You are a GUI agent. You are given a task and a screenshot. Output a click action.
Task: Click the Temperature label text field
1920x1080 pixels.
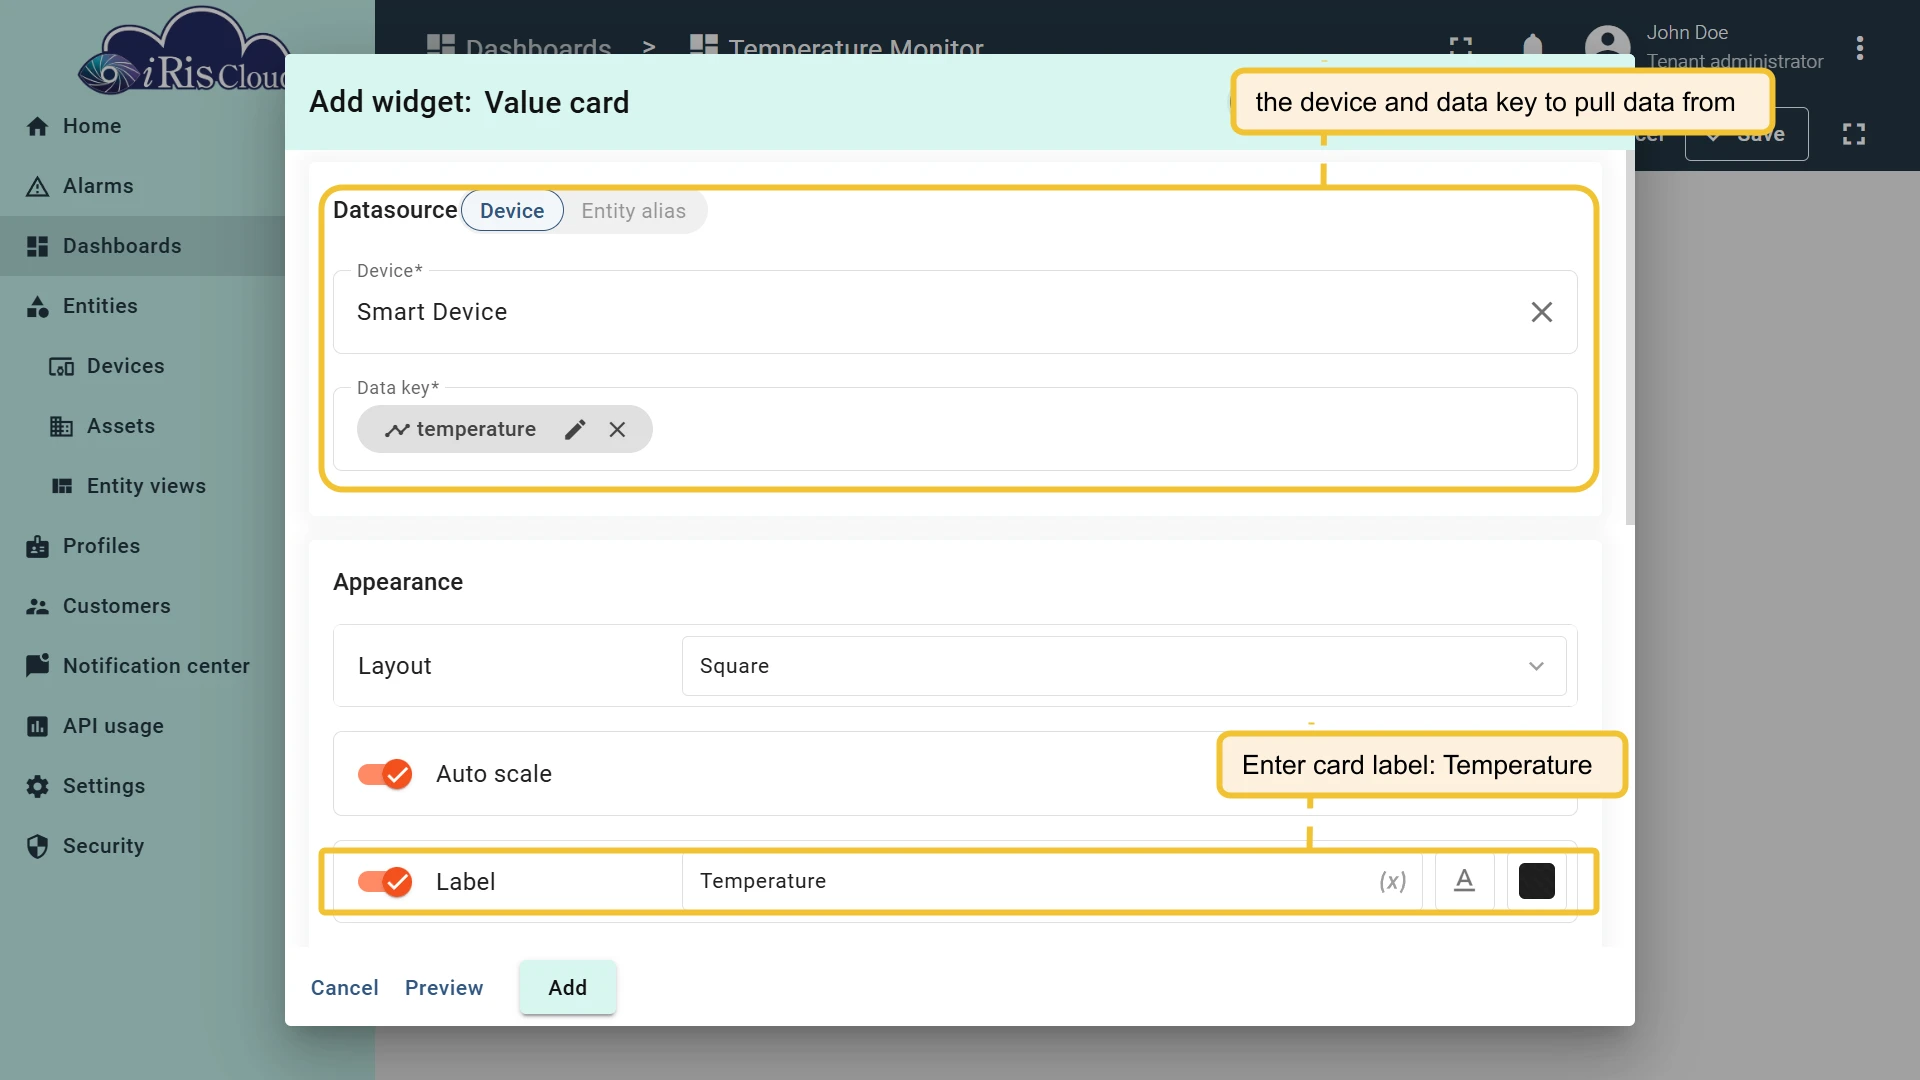click(1030, 881)
